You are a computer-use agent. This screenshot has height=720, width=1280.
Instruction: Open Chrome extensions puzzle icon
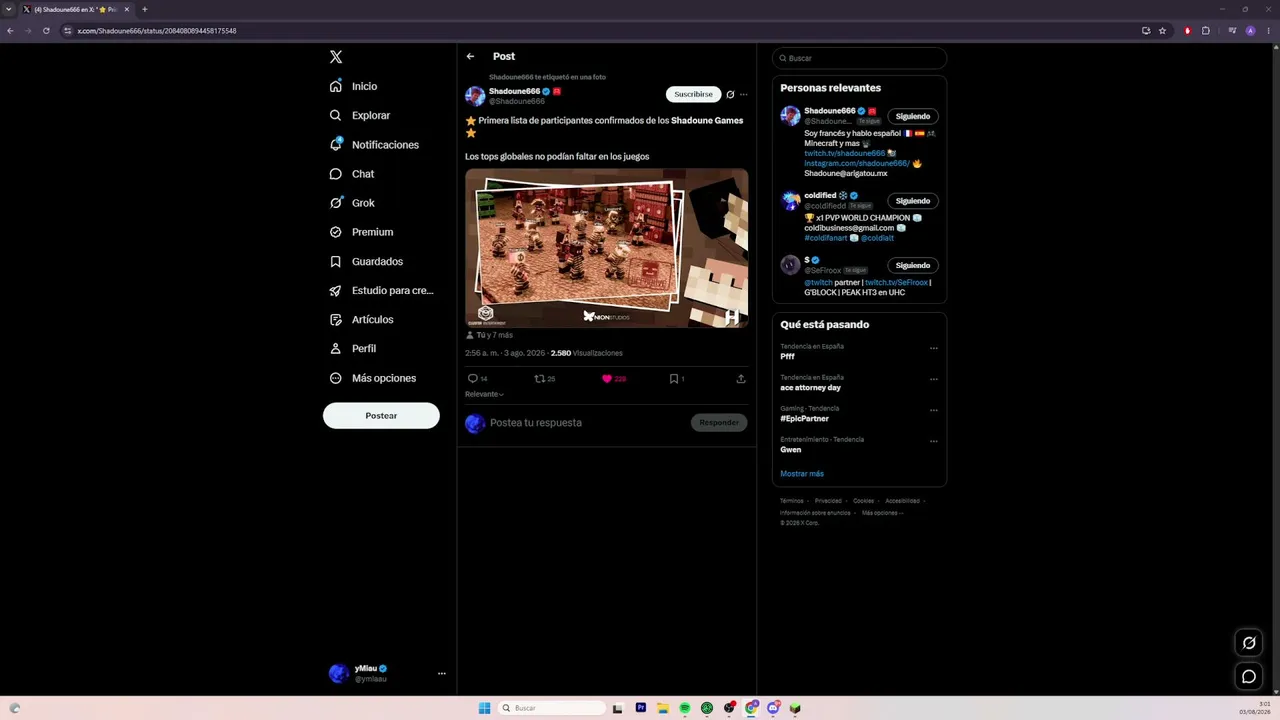(1206, 31)
